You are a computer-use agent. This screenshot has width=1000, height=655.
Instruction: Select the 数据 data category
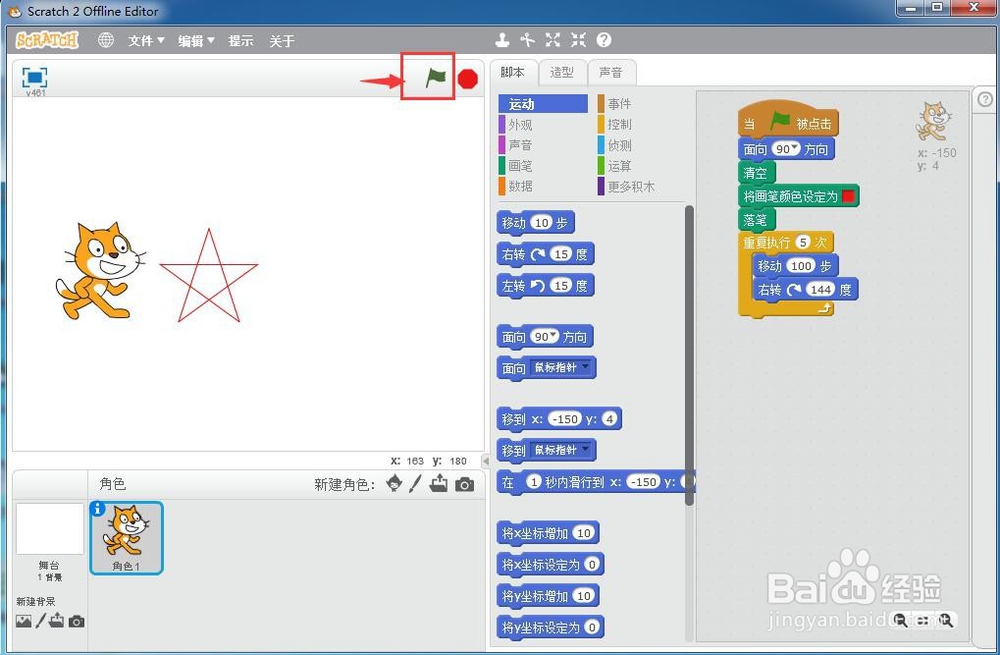(543, 186)
